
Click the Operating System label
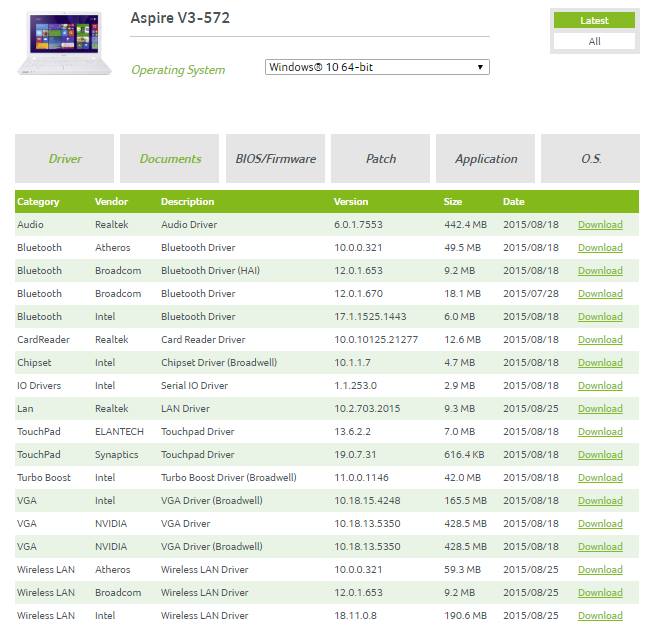point(178,70)
